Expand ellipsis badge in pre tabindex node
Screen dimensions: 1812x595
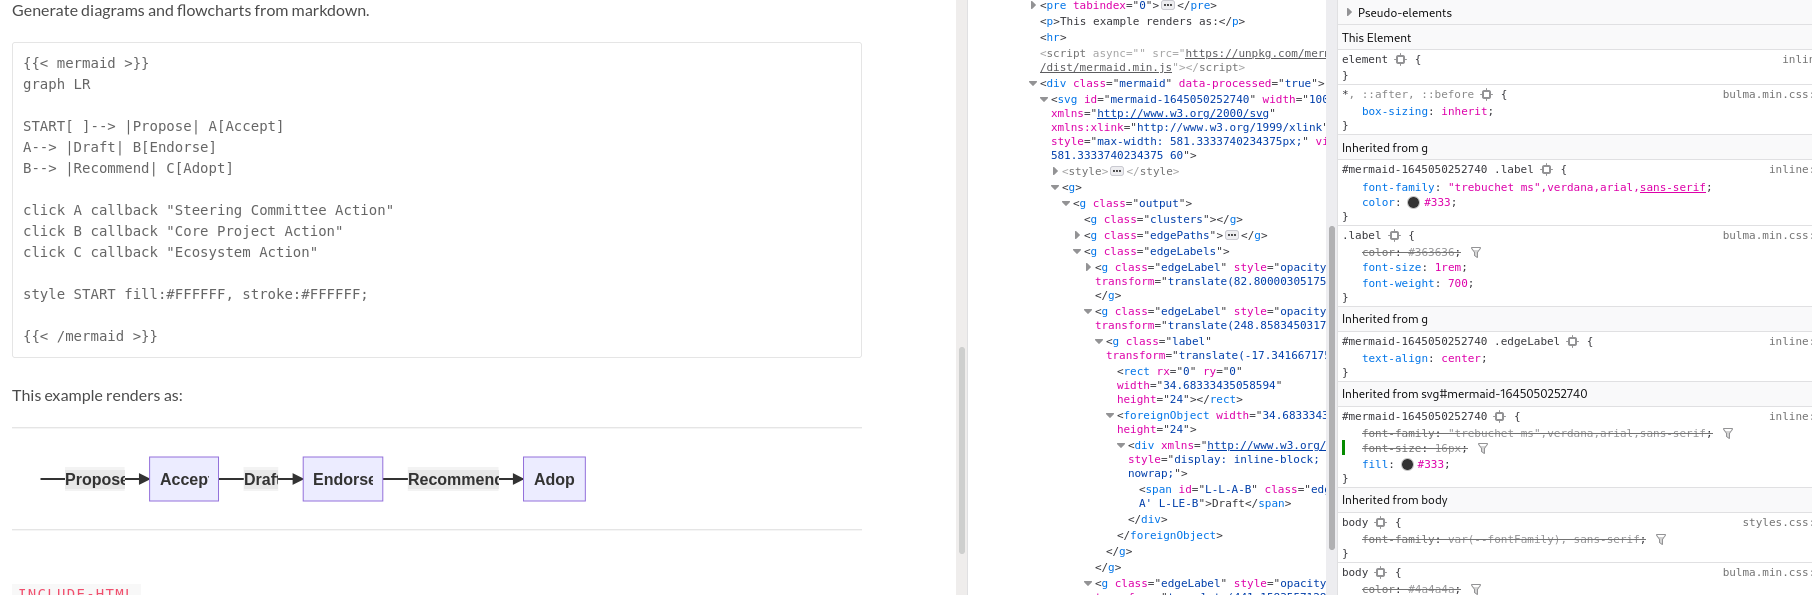1168,6
